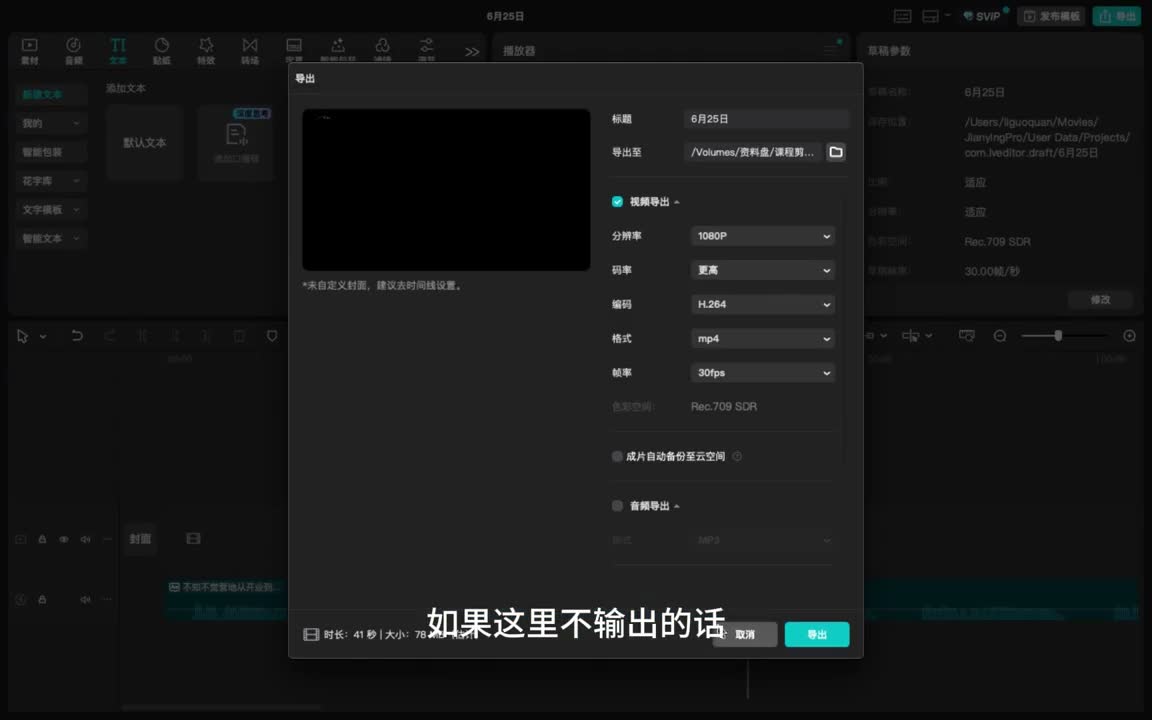Open the 码率 更高 dropdown
This screenshot has width=1152, height=720.
[x=763, y=270]
